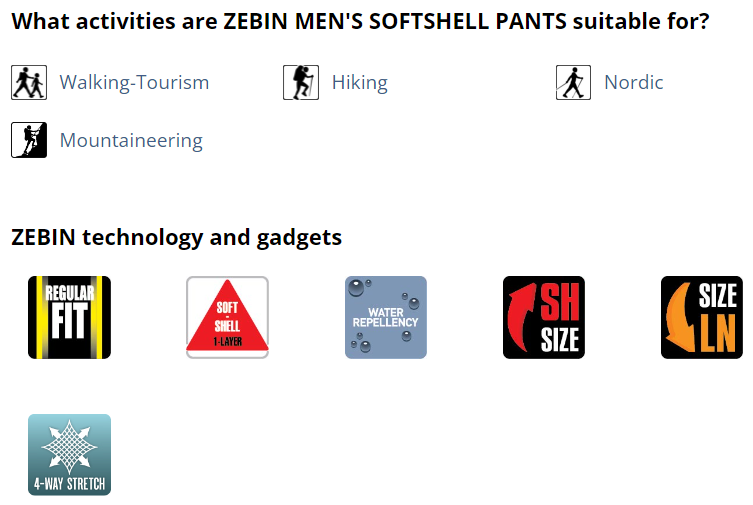Click the Nordic walking icon
The width and height of the screenshot is (753, 505).
573,83
